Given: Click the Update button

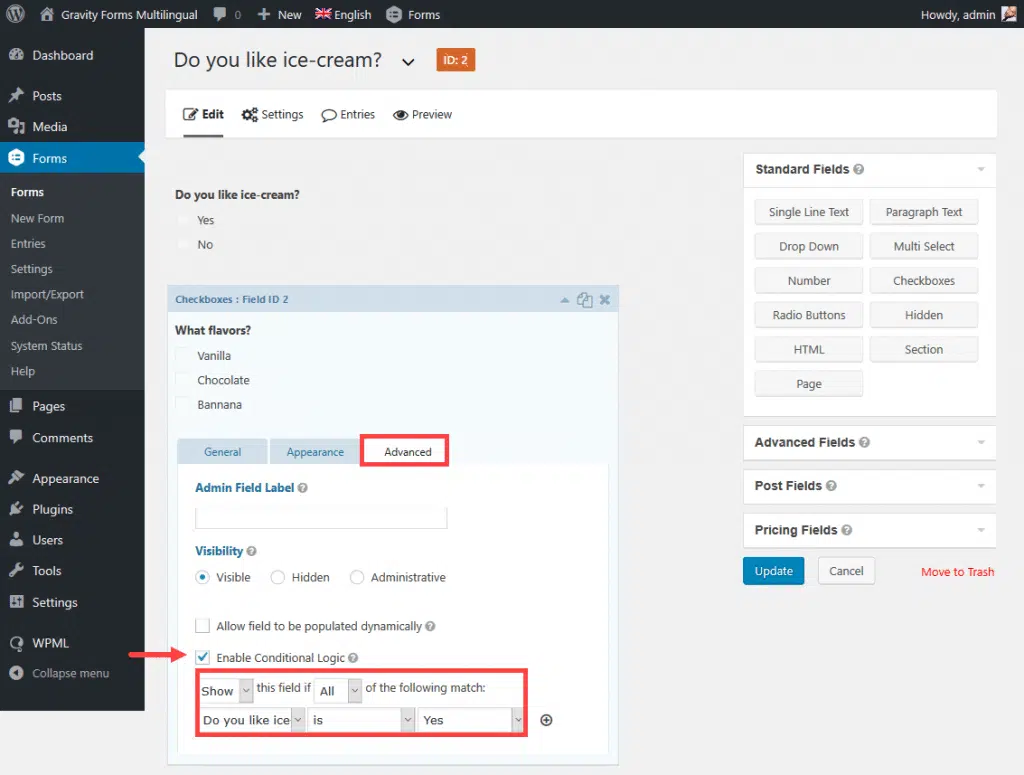Looking at the screenshot, I should [773, 571].
